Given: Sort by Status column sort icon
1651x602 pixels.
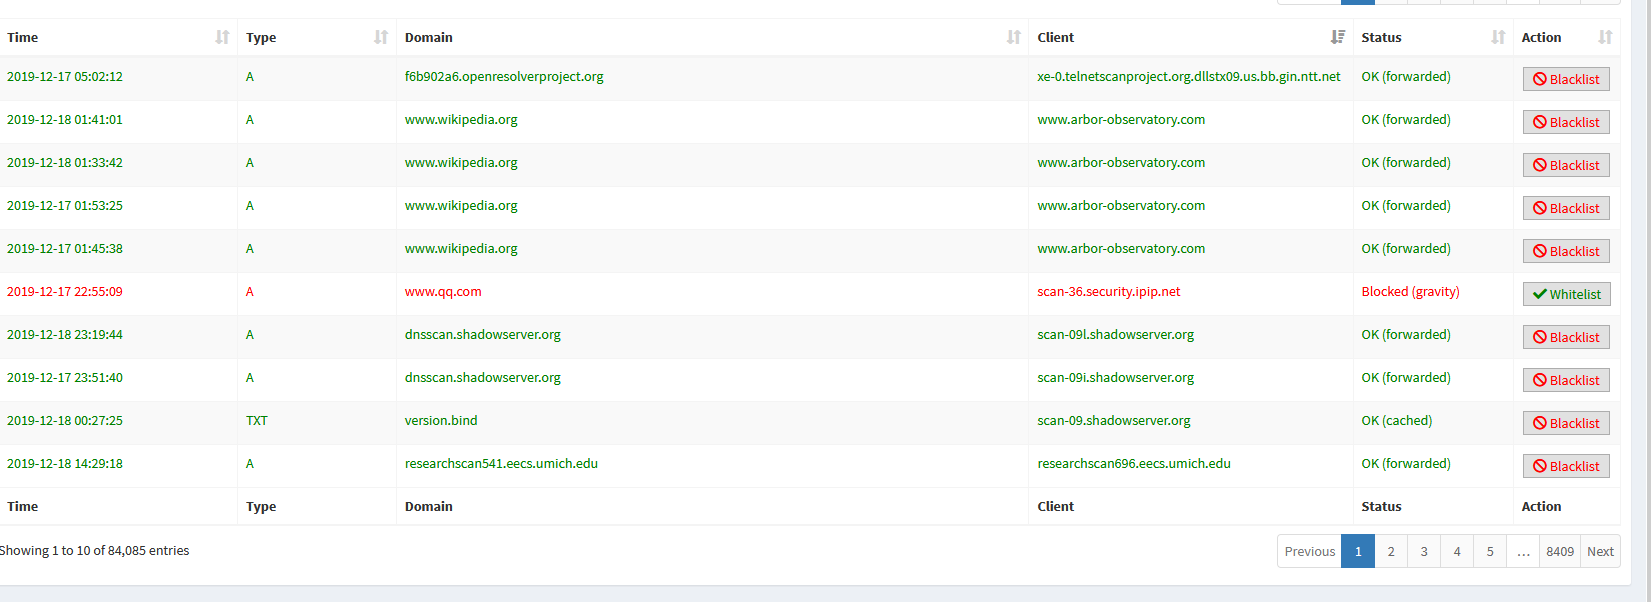Looking at the screenshot, I should click(1497, 37).
